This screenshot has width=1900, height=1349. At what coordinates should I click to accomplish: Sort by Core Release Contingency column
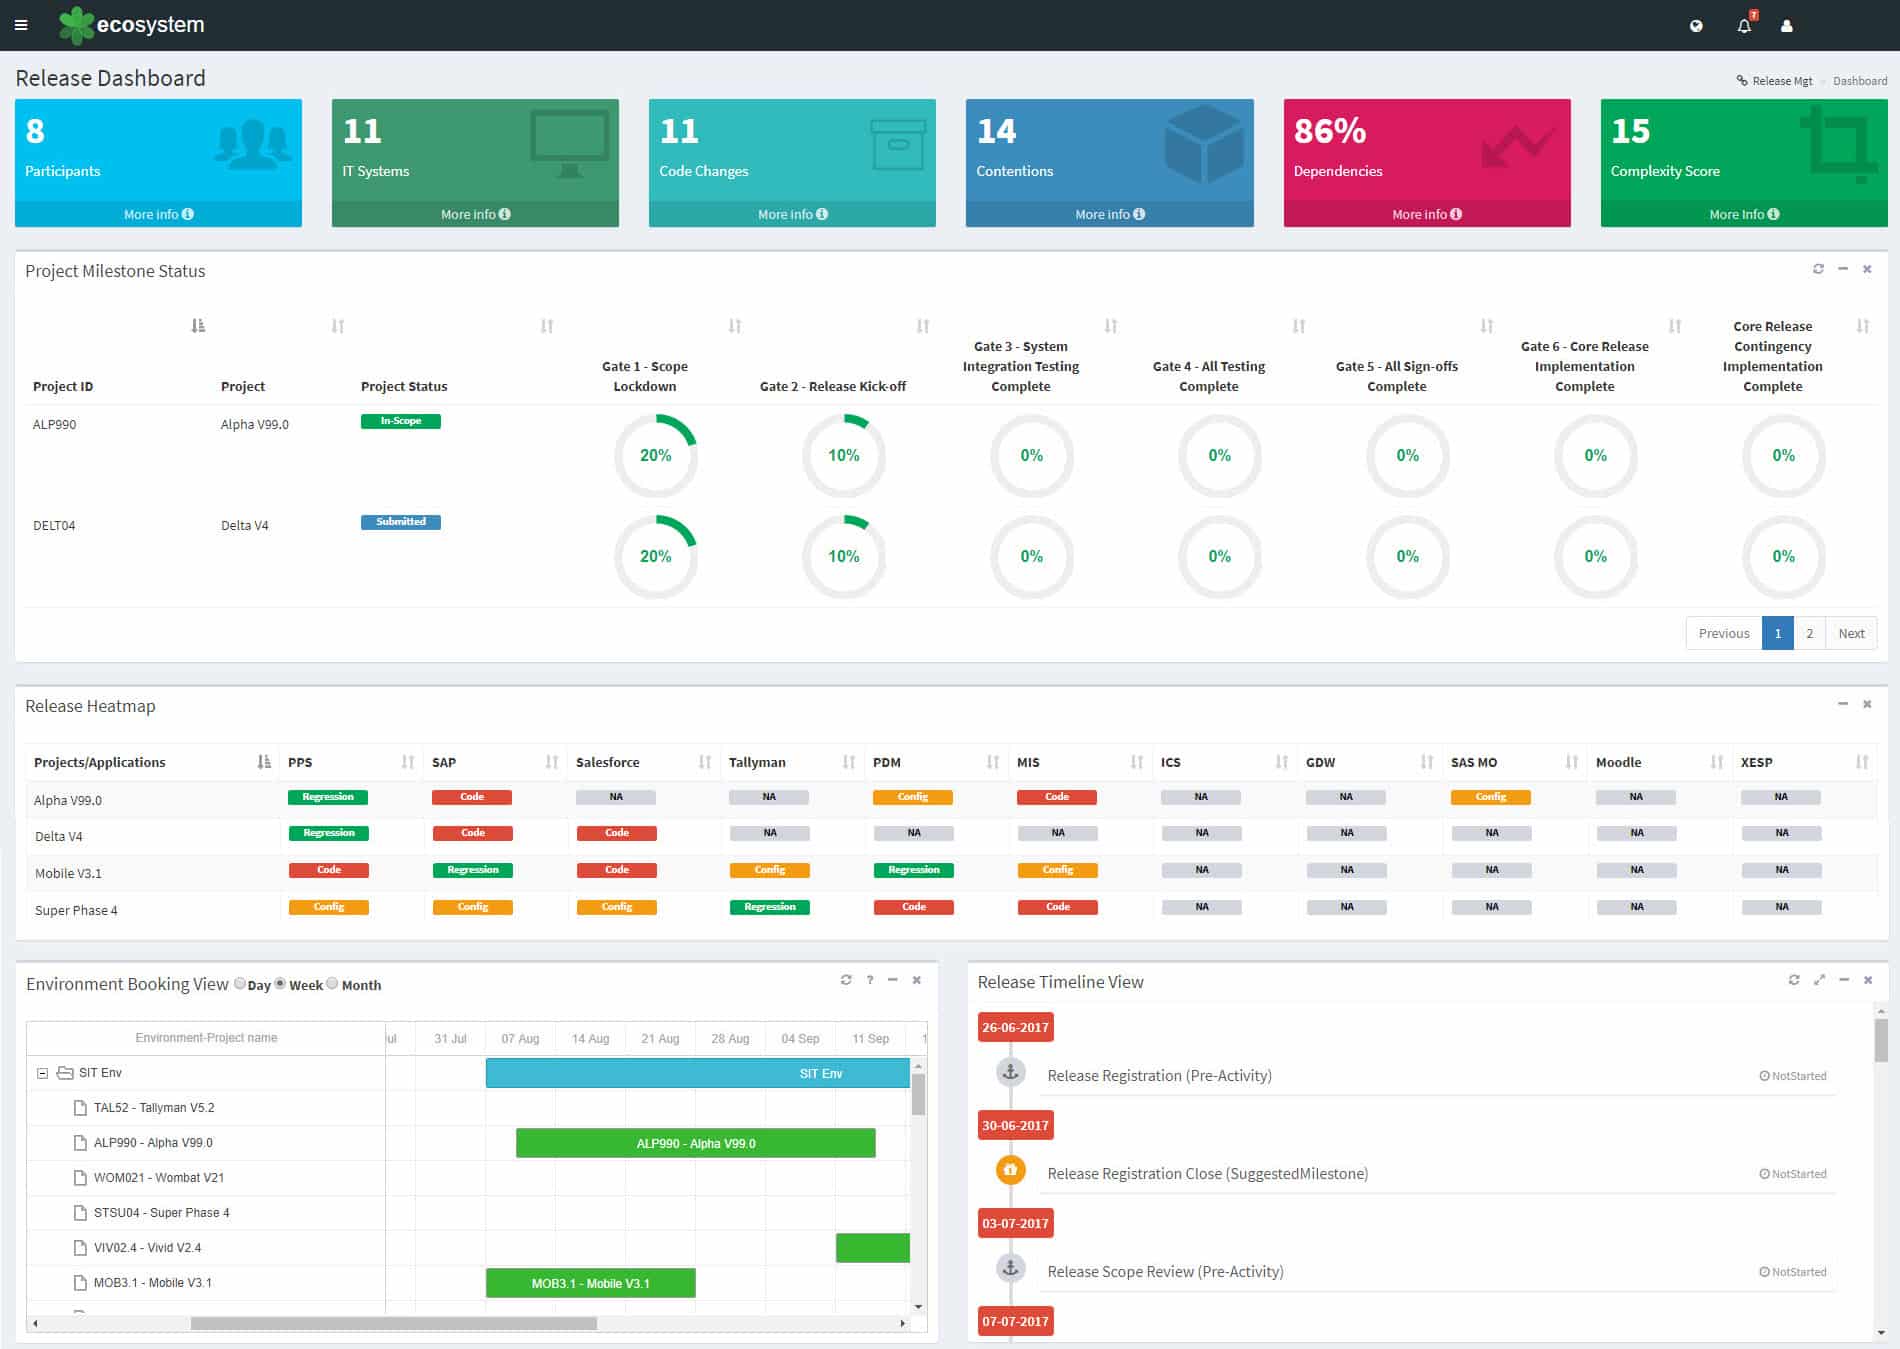(x=1863, y=326)
